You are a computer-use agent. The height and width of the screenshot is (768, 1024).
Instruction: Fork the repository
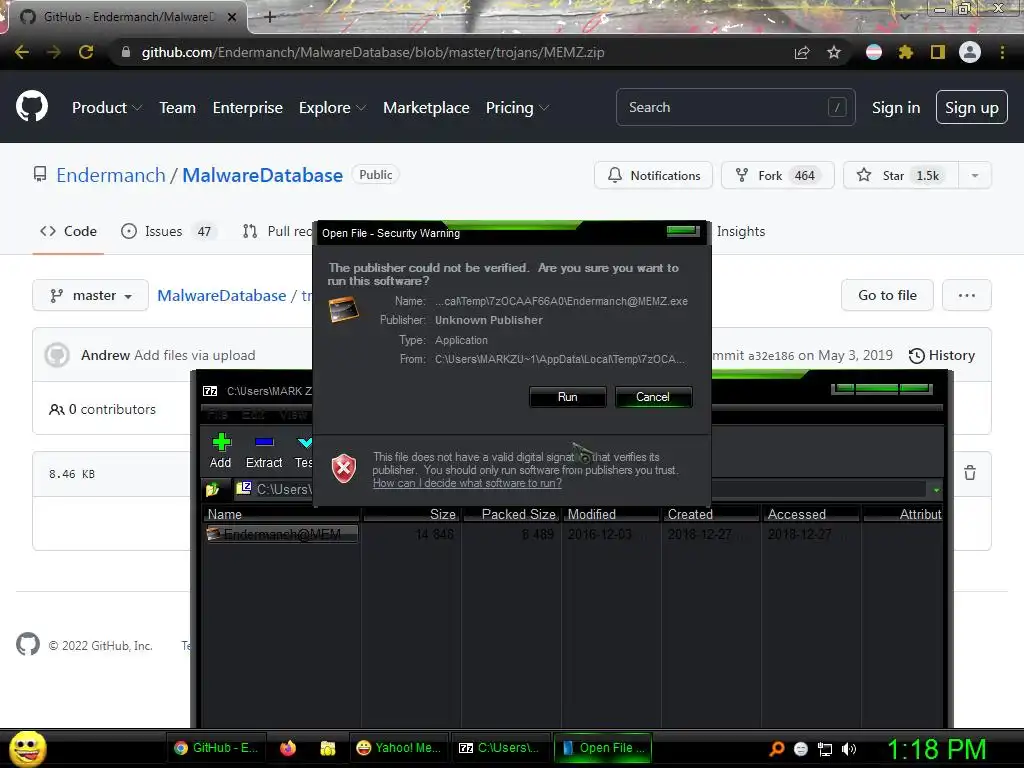(x=777, y=175)
